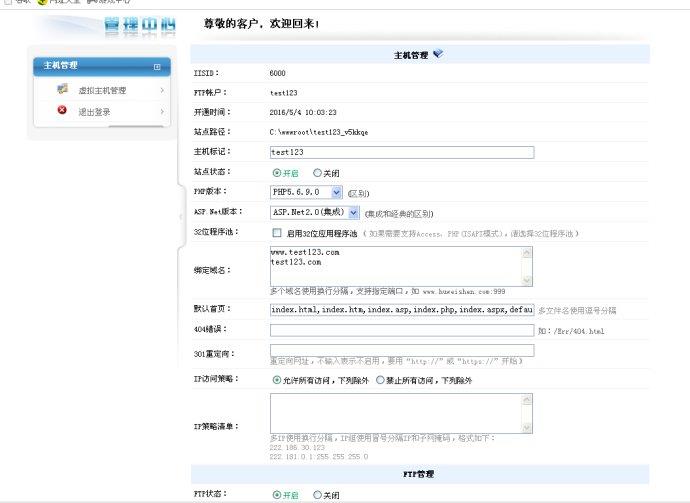690x503 pixels.
Task: Open 虚拟主机管理 menu item
Action: tap(102, 90)
